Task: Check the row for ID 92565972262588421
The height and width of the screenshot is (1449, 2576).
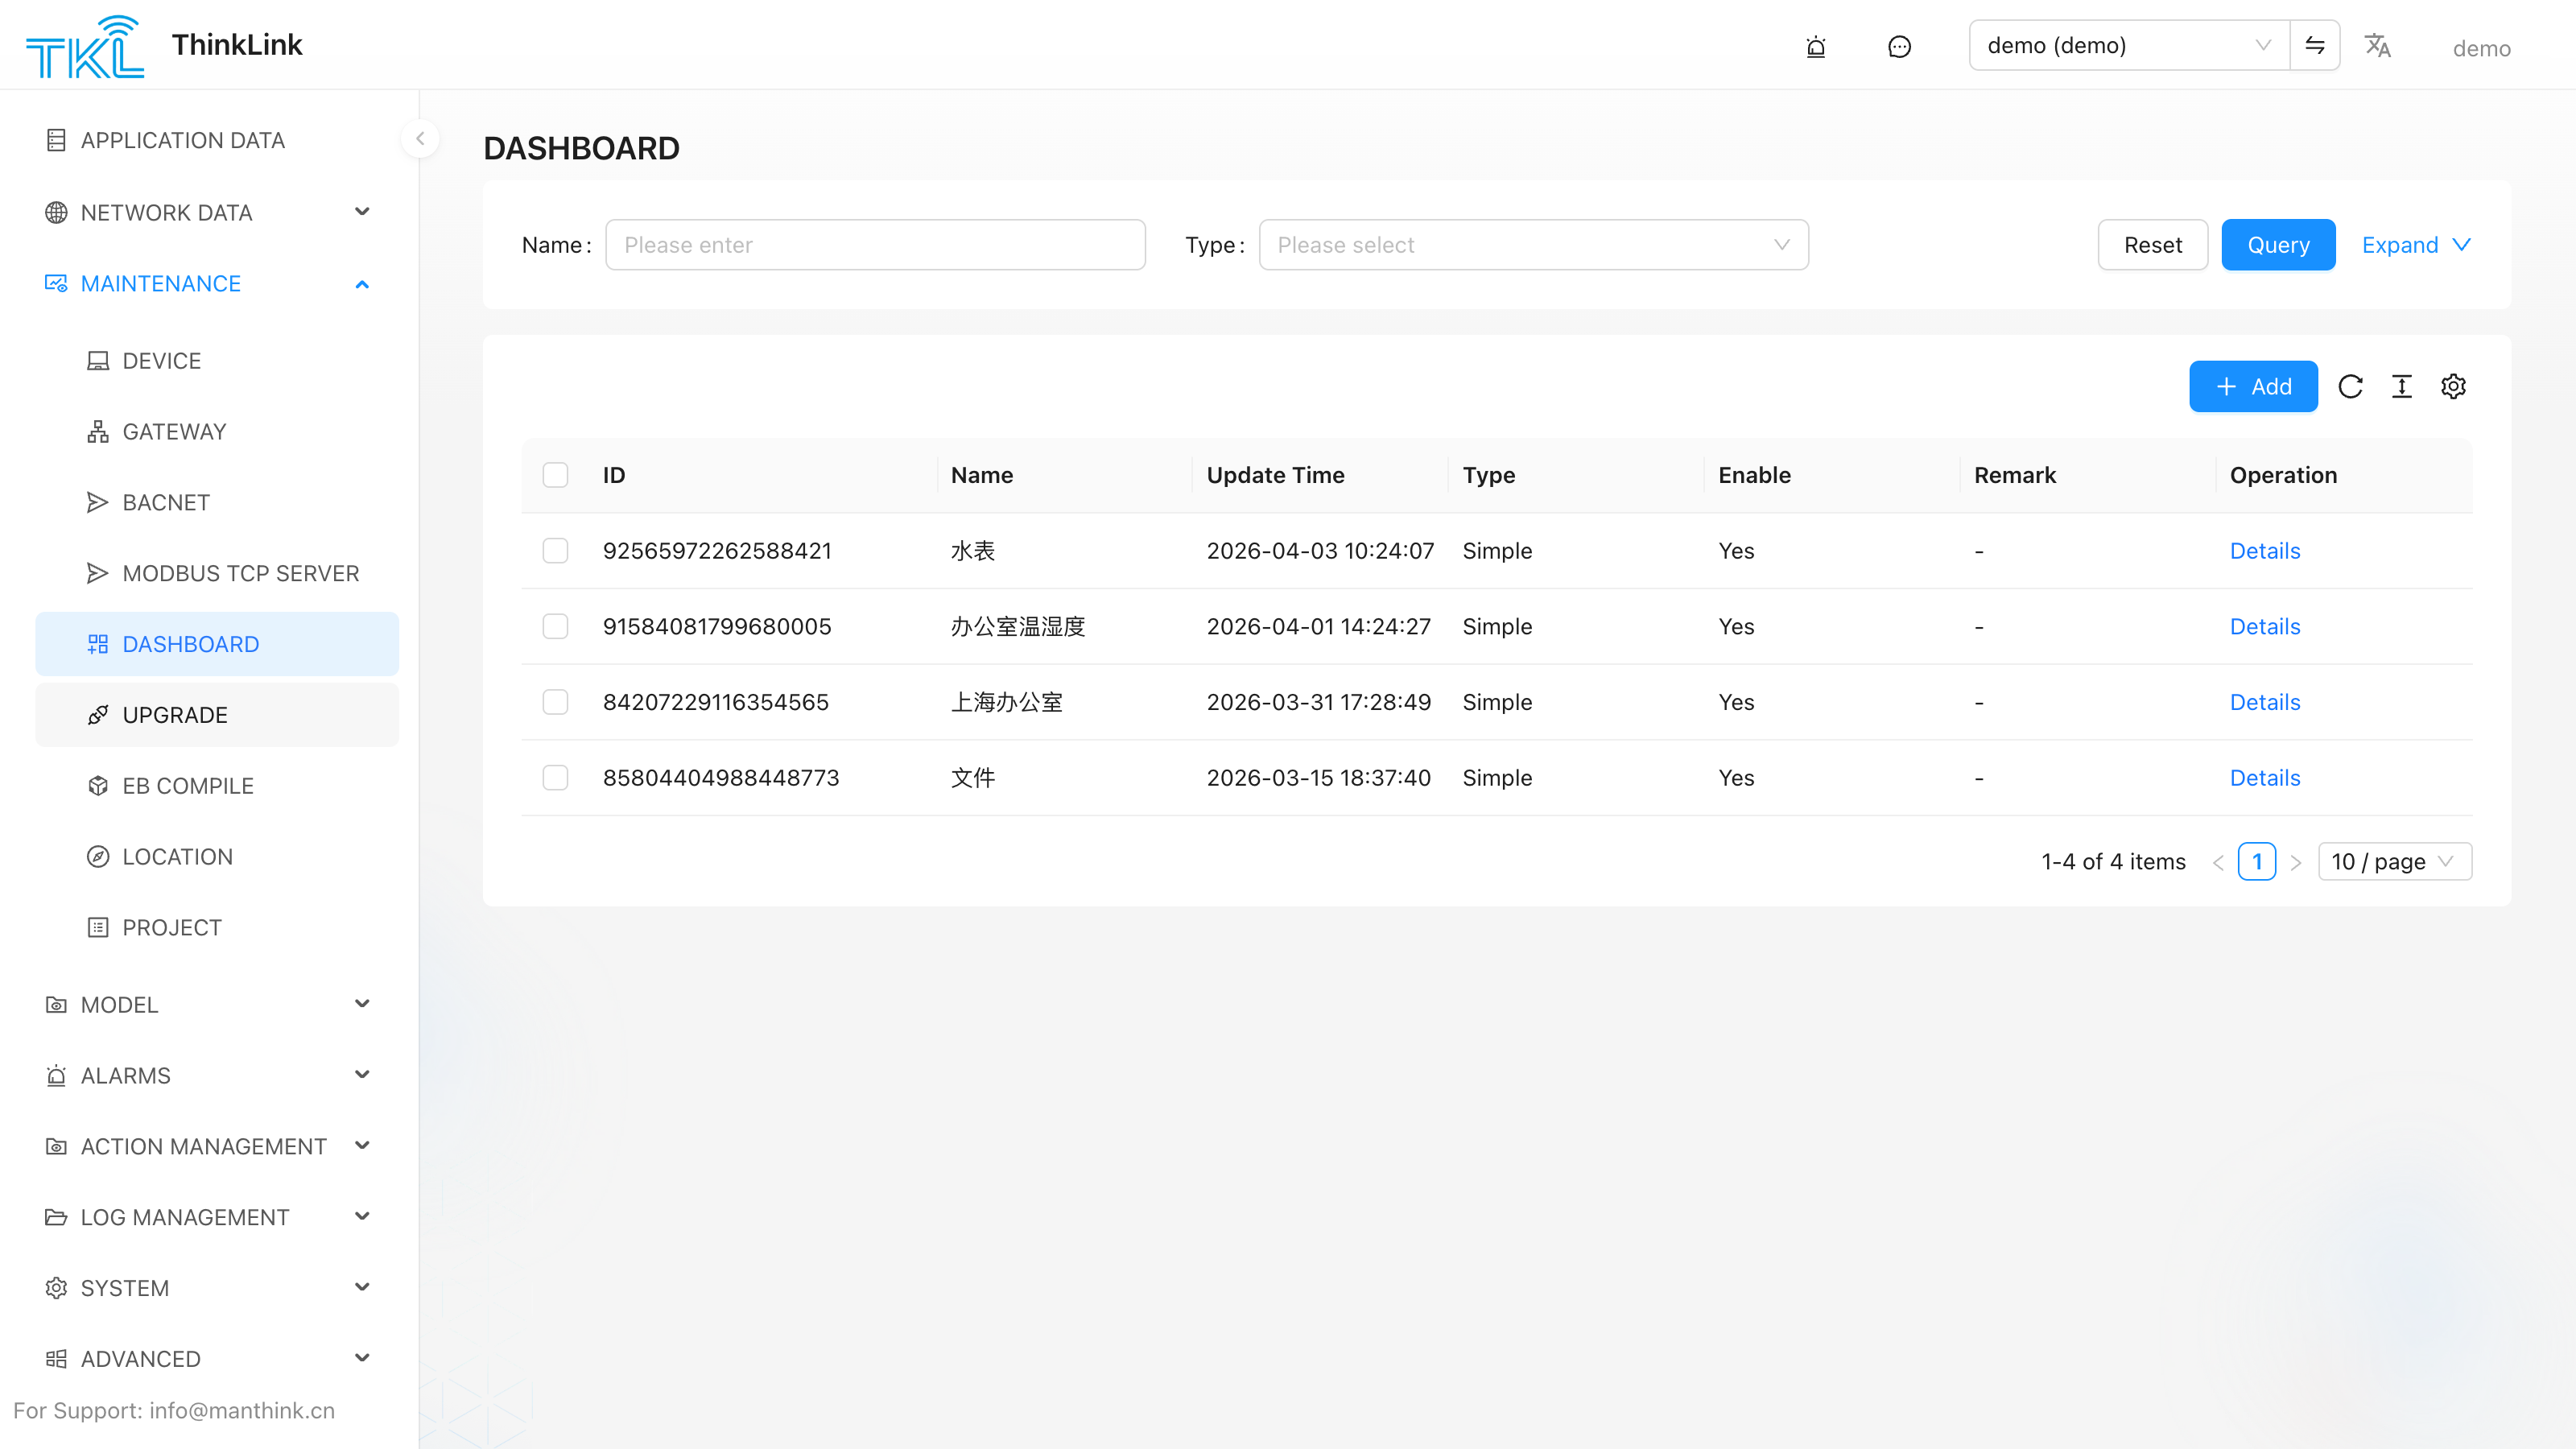Action: pos(555,550)
